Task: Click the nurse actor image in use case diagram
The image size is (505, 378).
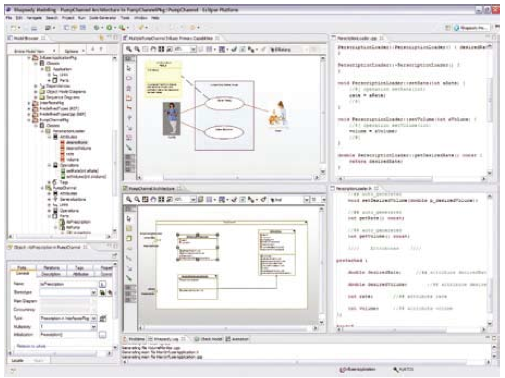Action: click(171, 119)
